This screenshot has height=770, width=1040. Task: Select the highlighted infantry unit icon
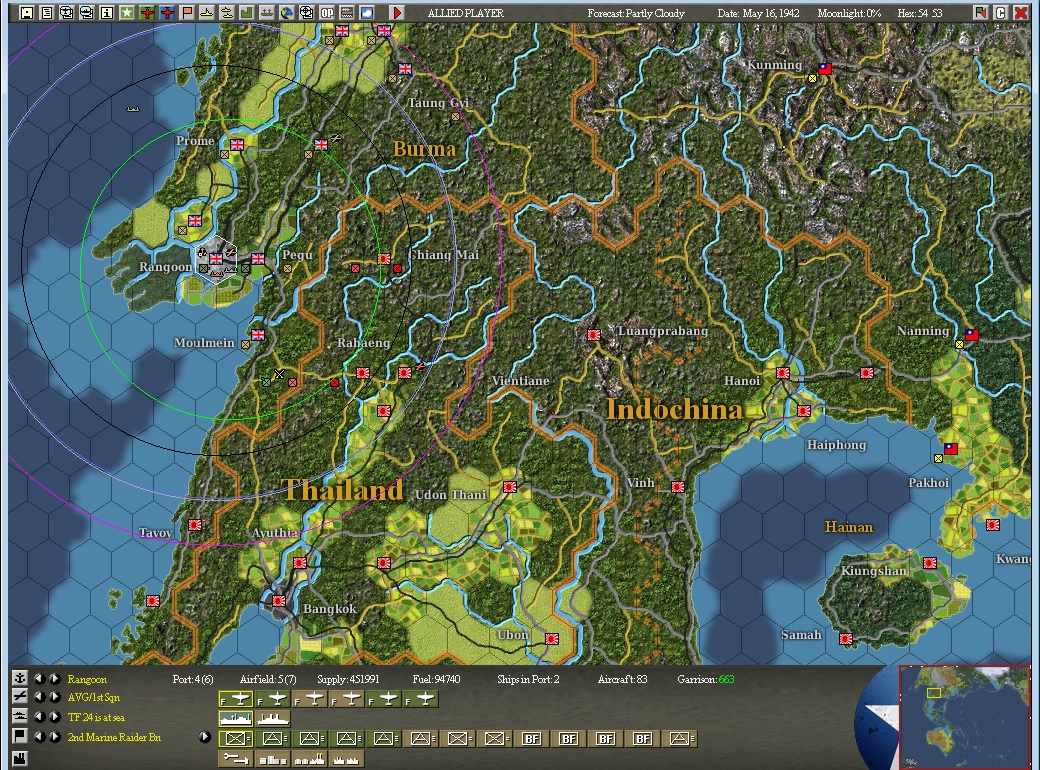click(235, 738)
